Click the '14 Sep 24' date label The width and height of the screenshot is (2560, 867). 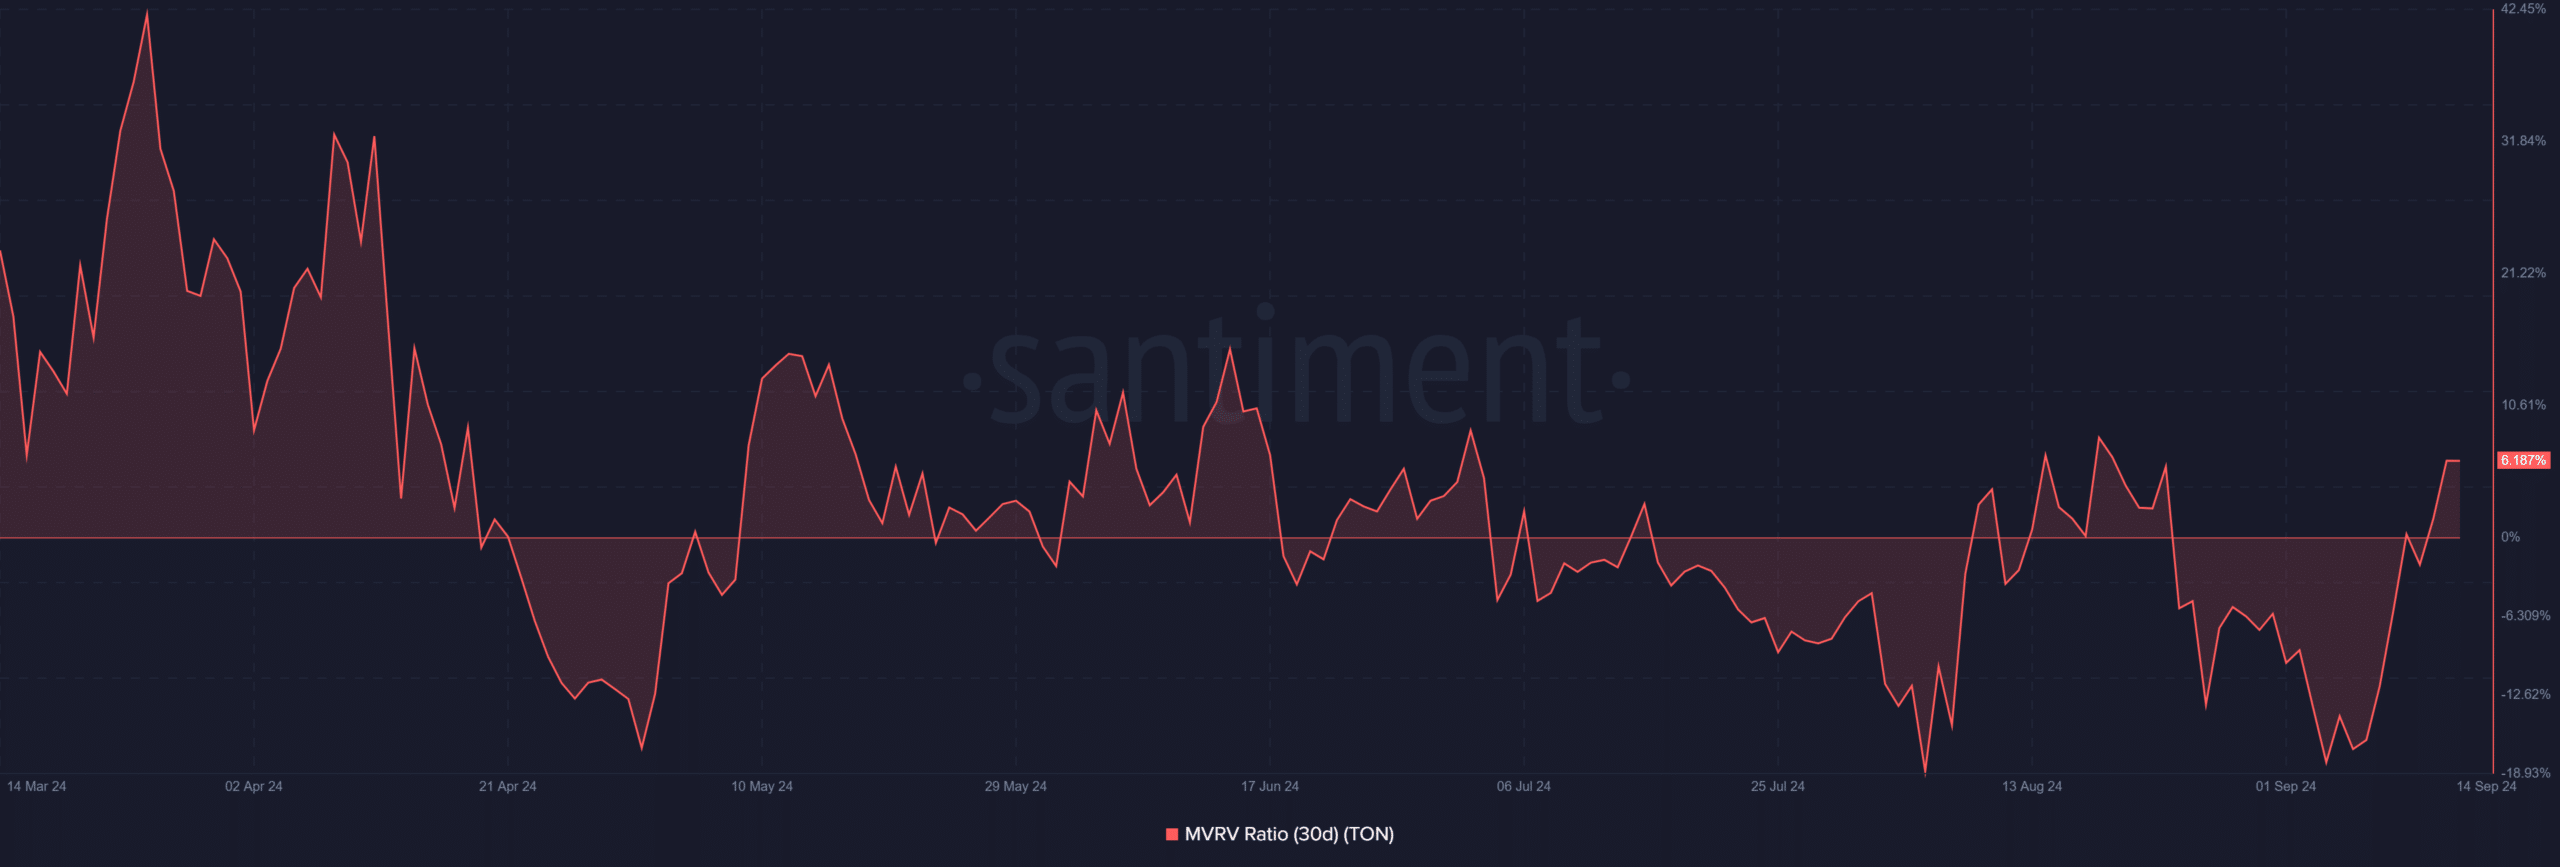coord(2486,786)
